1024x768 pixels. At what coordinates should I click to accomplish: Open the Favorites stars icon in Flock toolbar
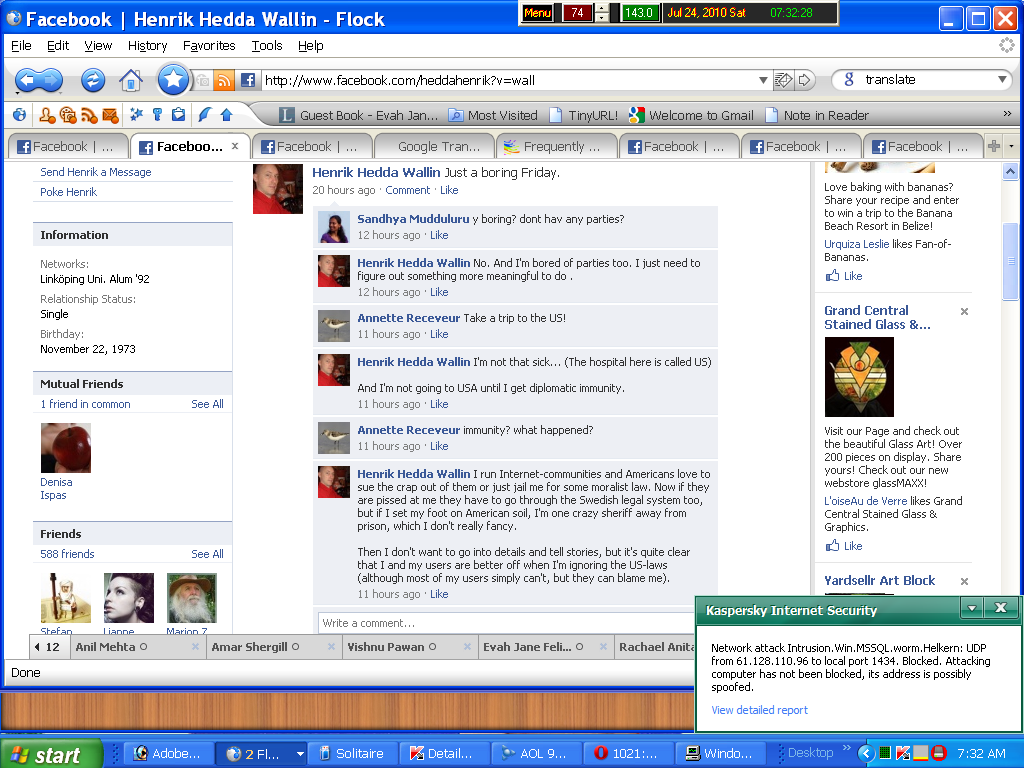point(136,115)
